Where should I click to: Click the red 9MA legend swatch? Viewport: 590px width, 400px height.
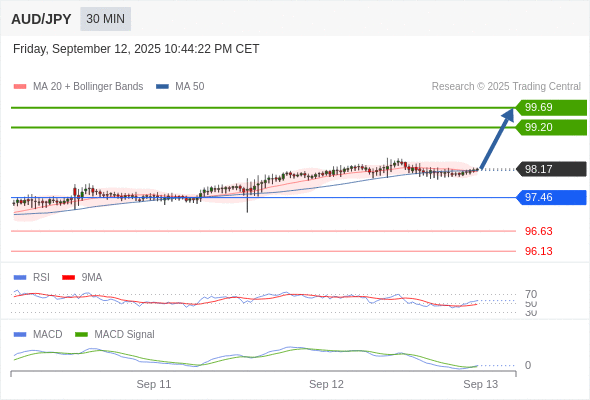[x=68, y=278]
